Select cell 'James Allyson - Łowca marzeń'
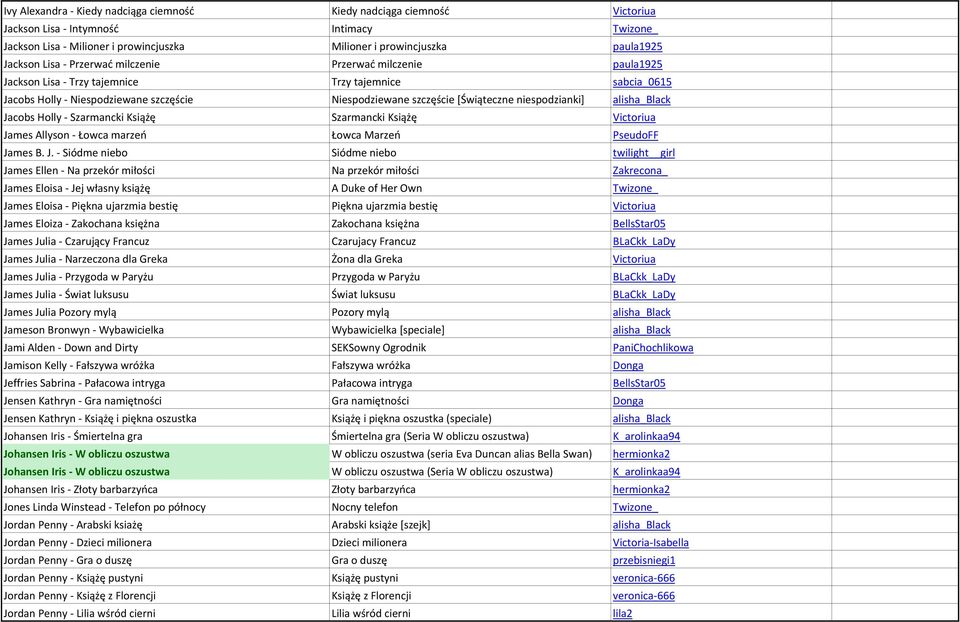 165,135
